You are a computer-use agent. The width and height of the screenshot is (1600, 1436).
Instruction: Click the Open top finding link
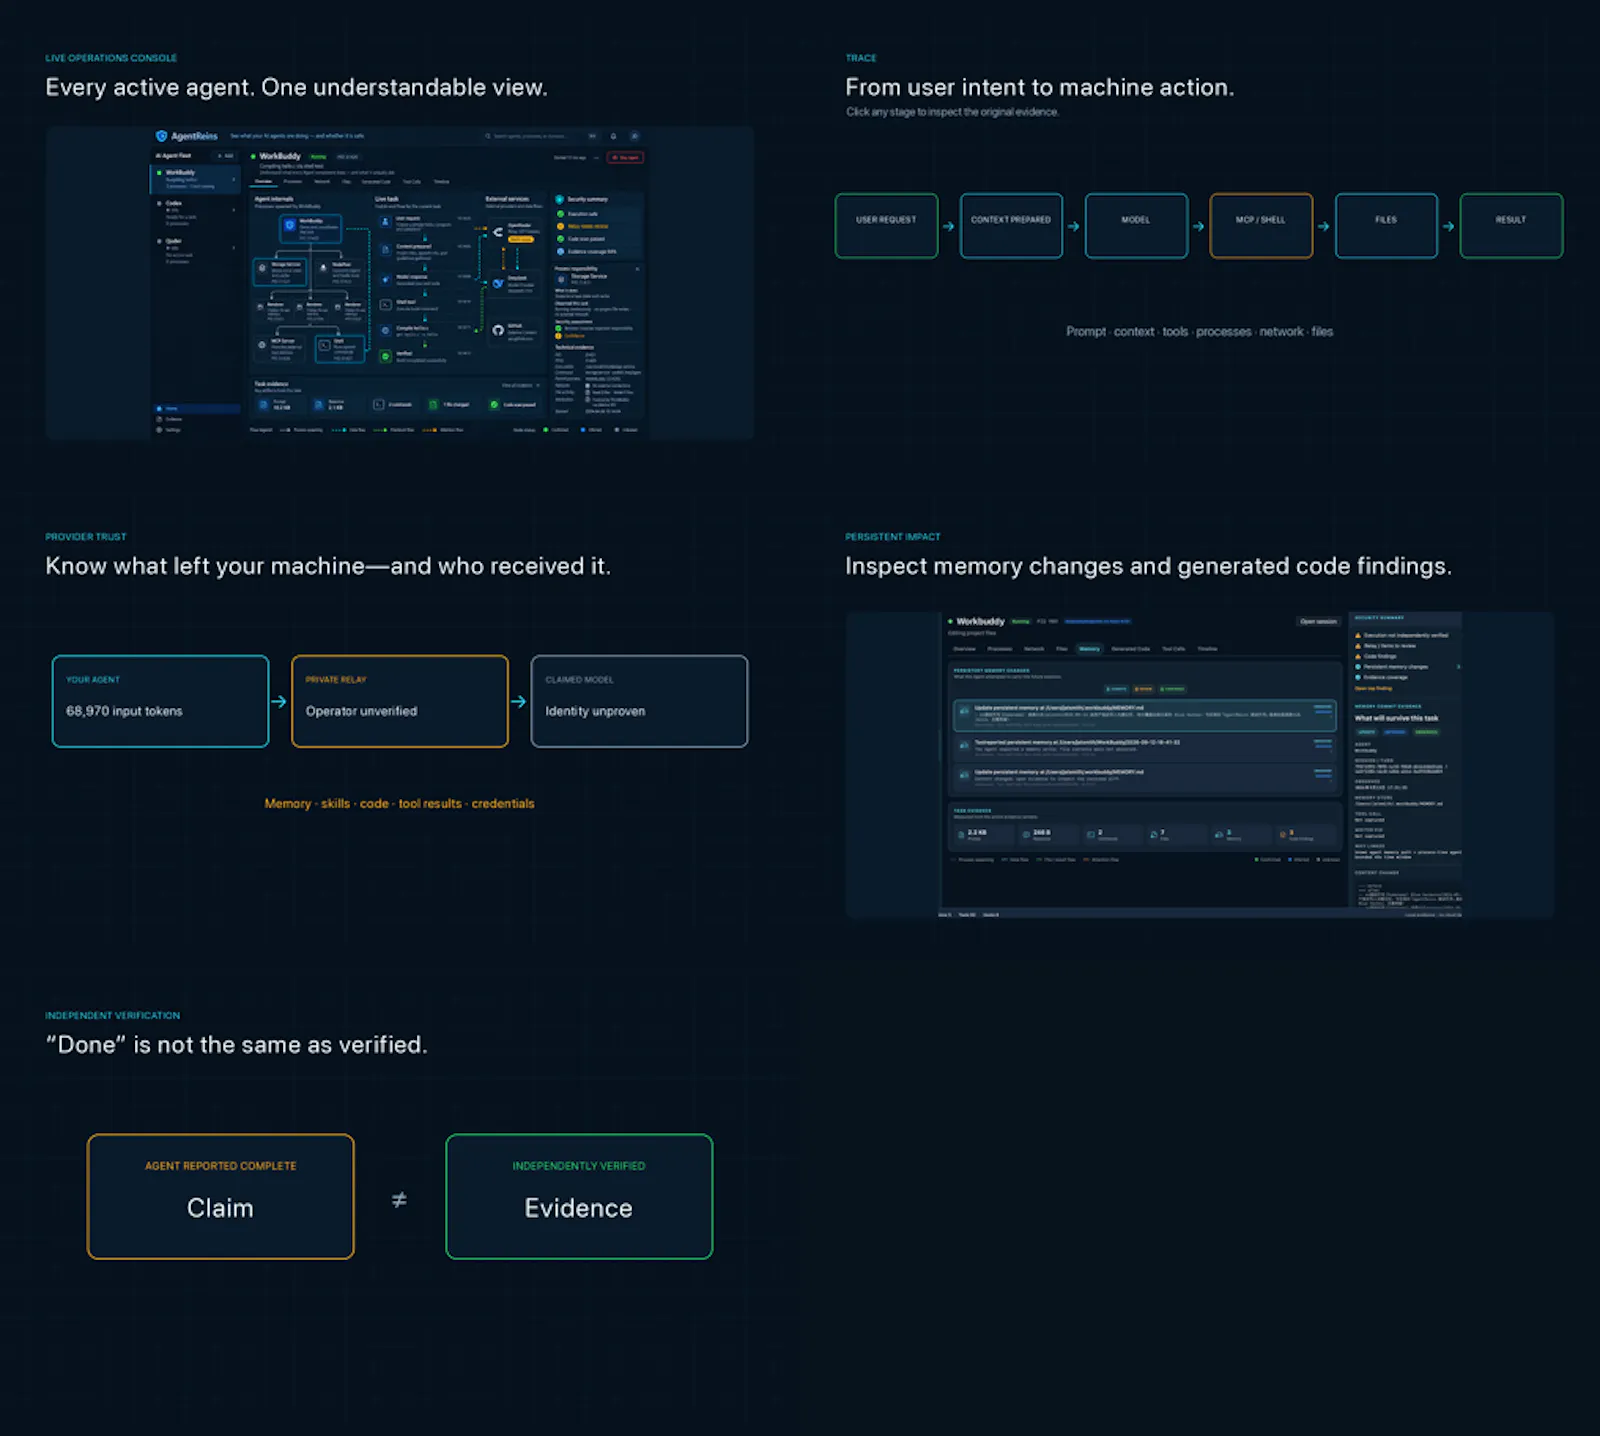point(1373,688)
